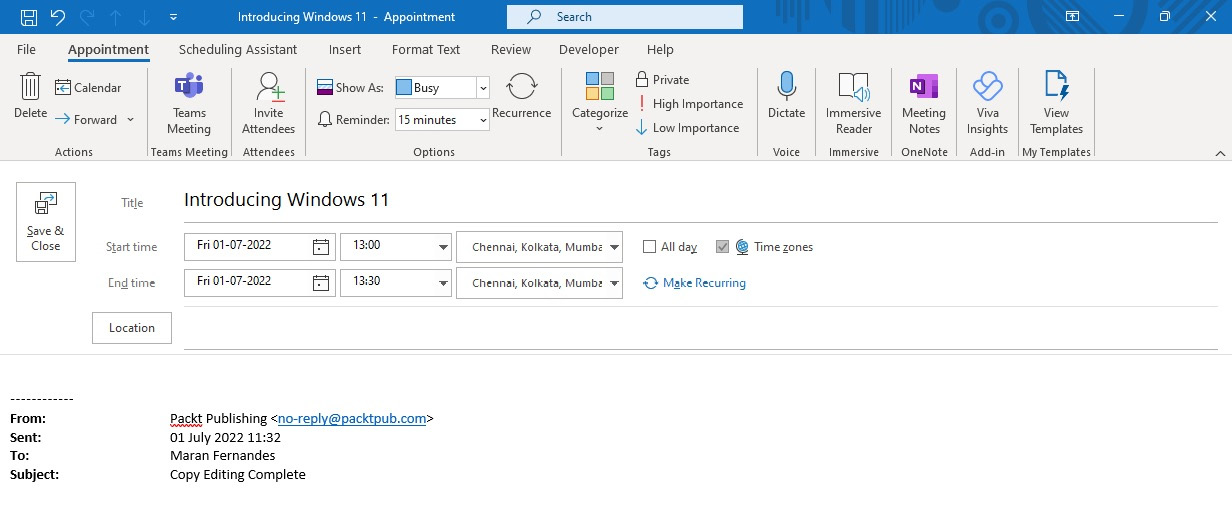Undo the last action
Viewport: 1232px width, 508px height.
(x=57, y=17)
